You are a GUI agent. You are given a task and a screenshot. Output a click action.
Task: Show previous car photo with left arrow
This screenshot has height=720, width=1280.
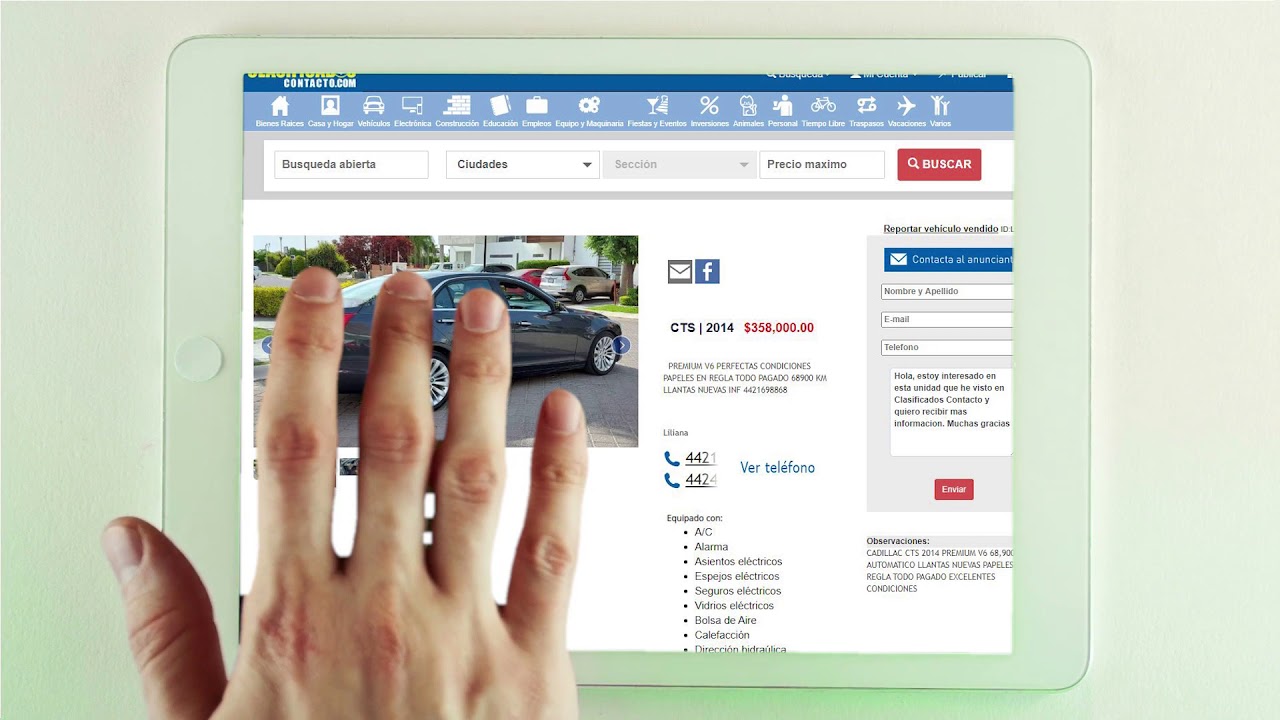267,345
